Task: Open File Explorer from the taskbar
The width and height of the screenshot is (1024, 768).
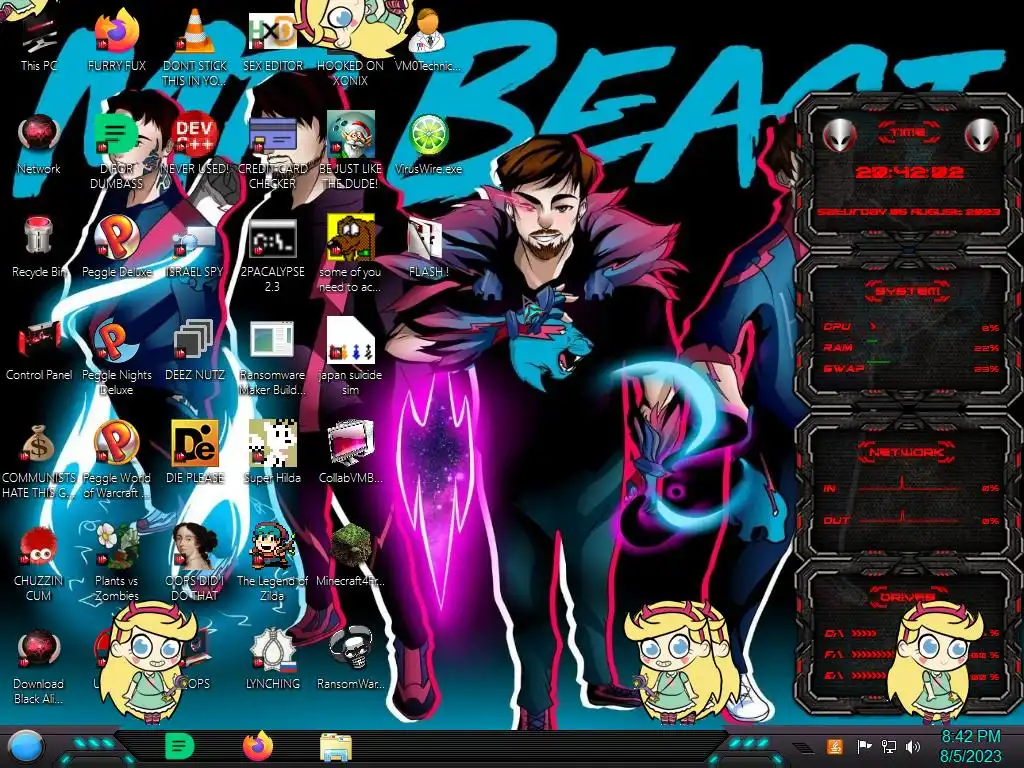Action: pos(336,747)
